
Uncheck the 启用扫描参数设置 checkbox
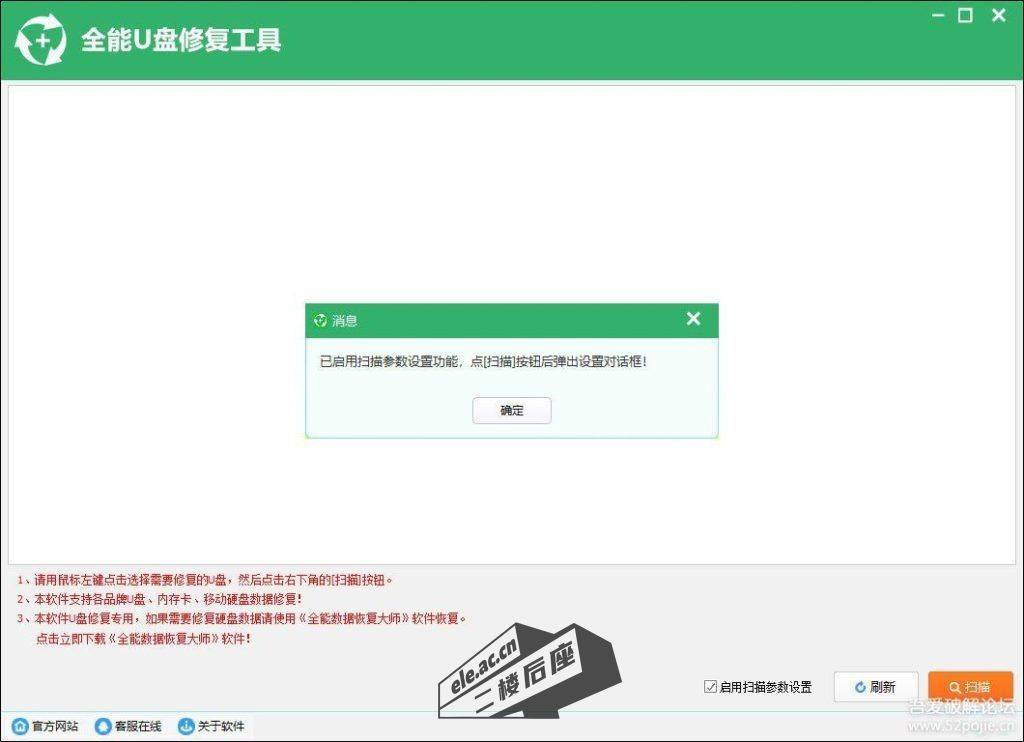pos(710,687)
